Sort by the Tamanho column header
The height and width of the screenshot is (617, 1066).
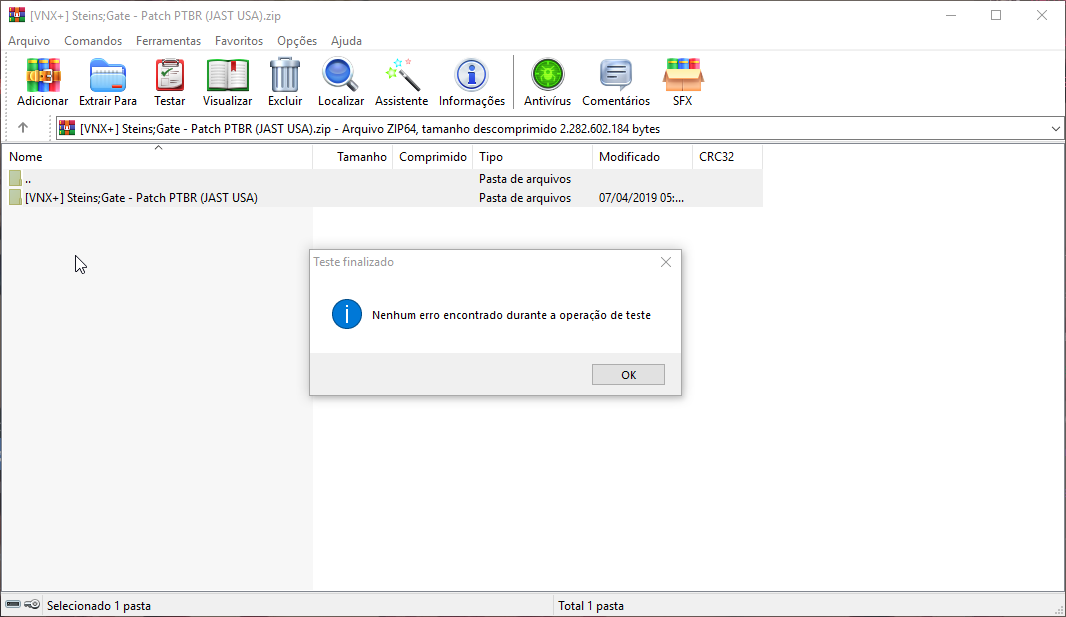point(352,157)
